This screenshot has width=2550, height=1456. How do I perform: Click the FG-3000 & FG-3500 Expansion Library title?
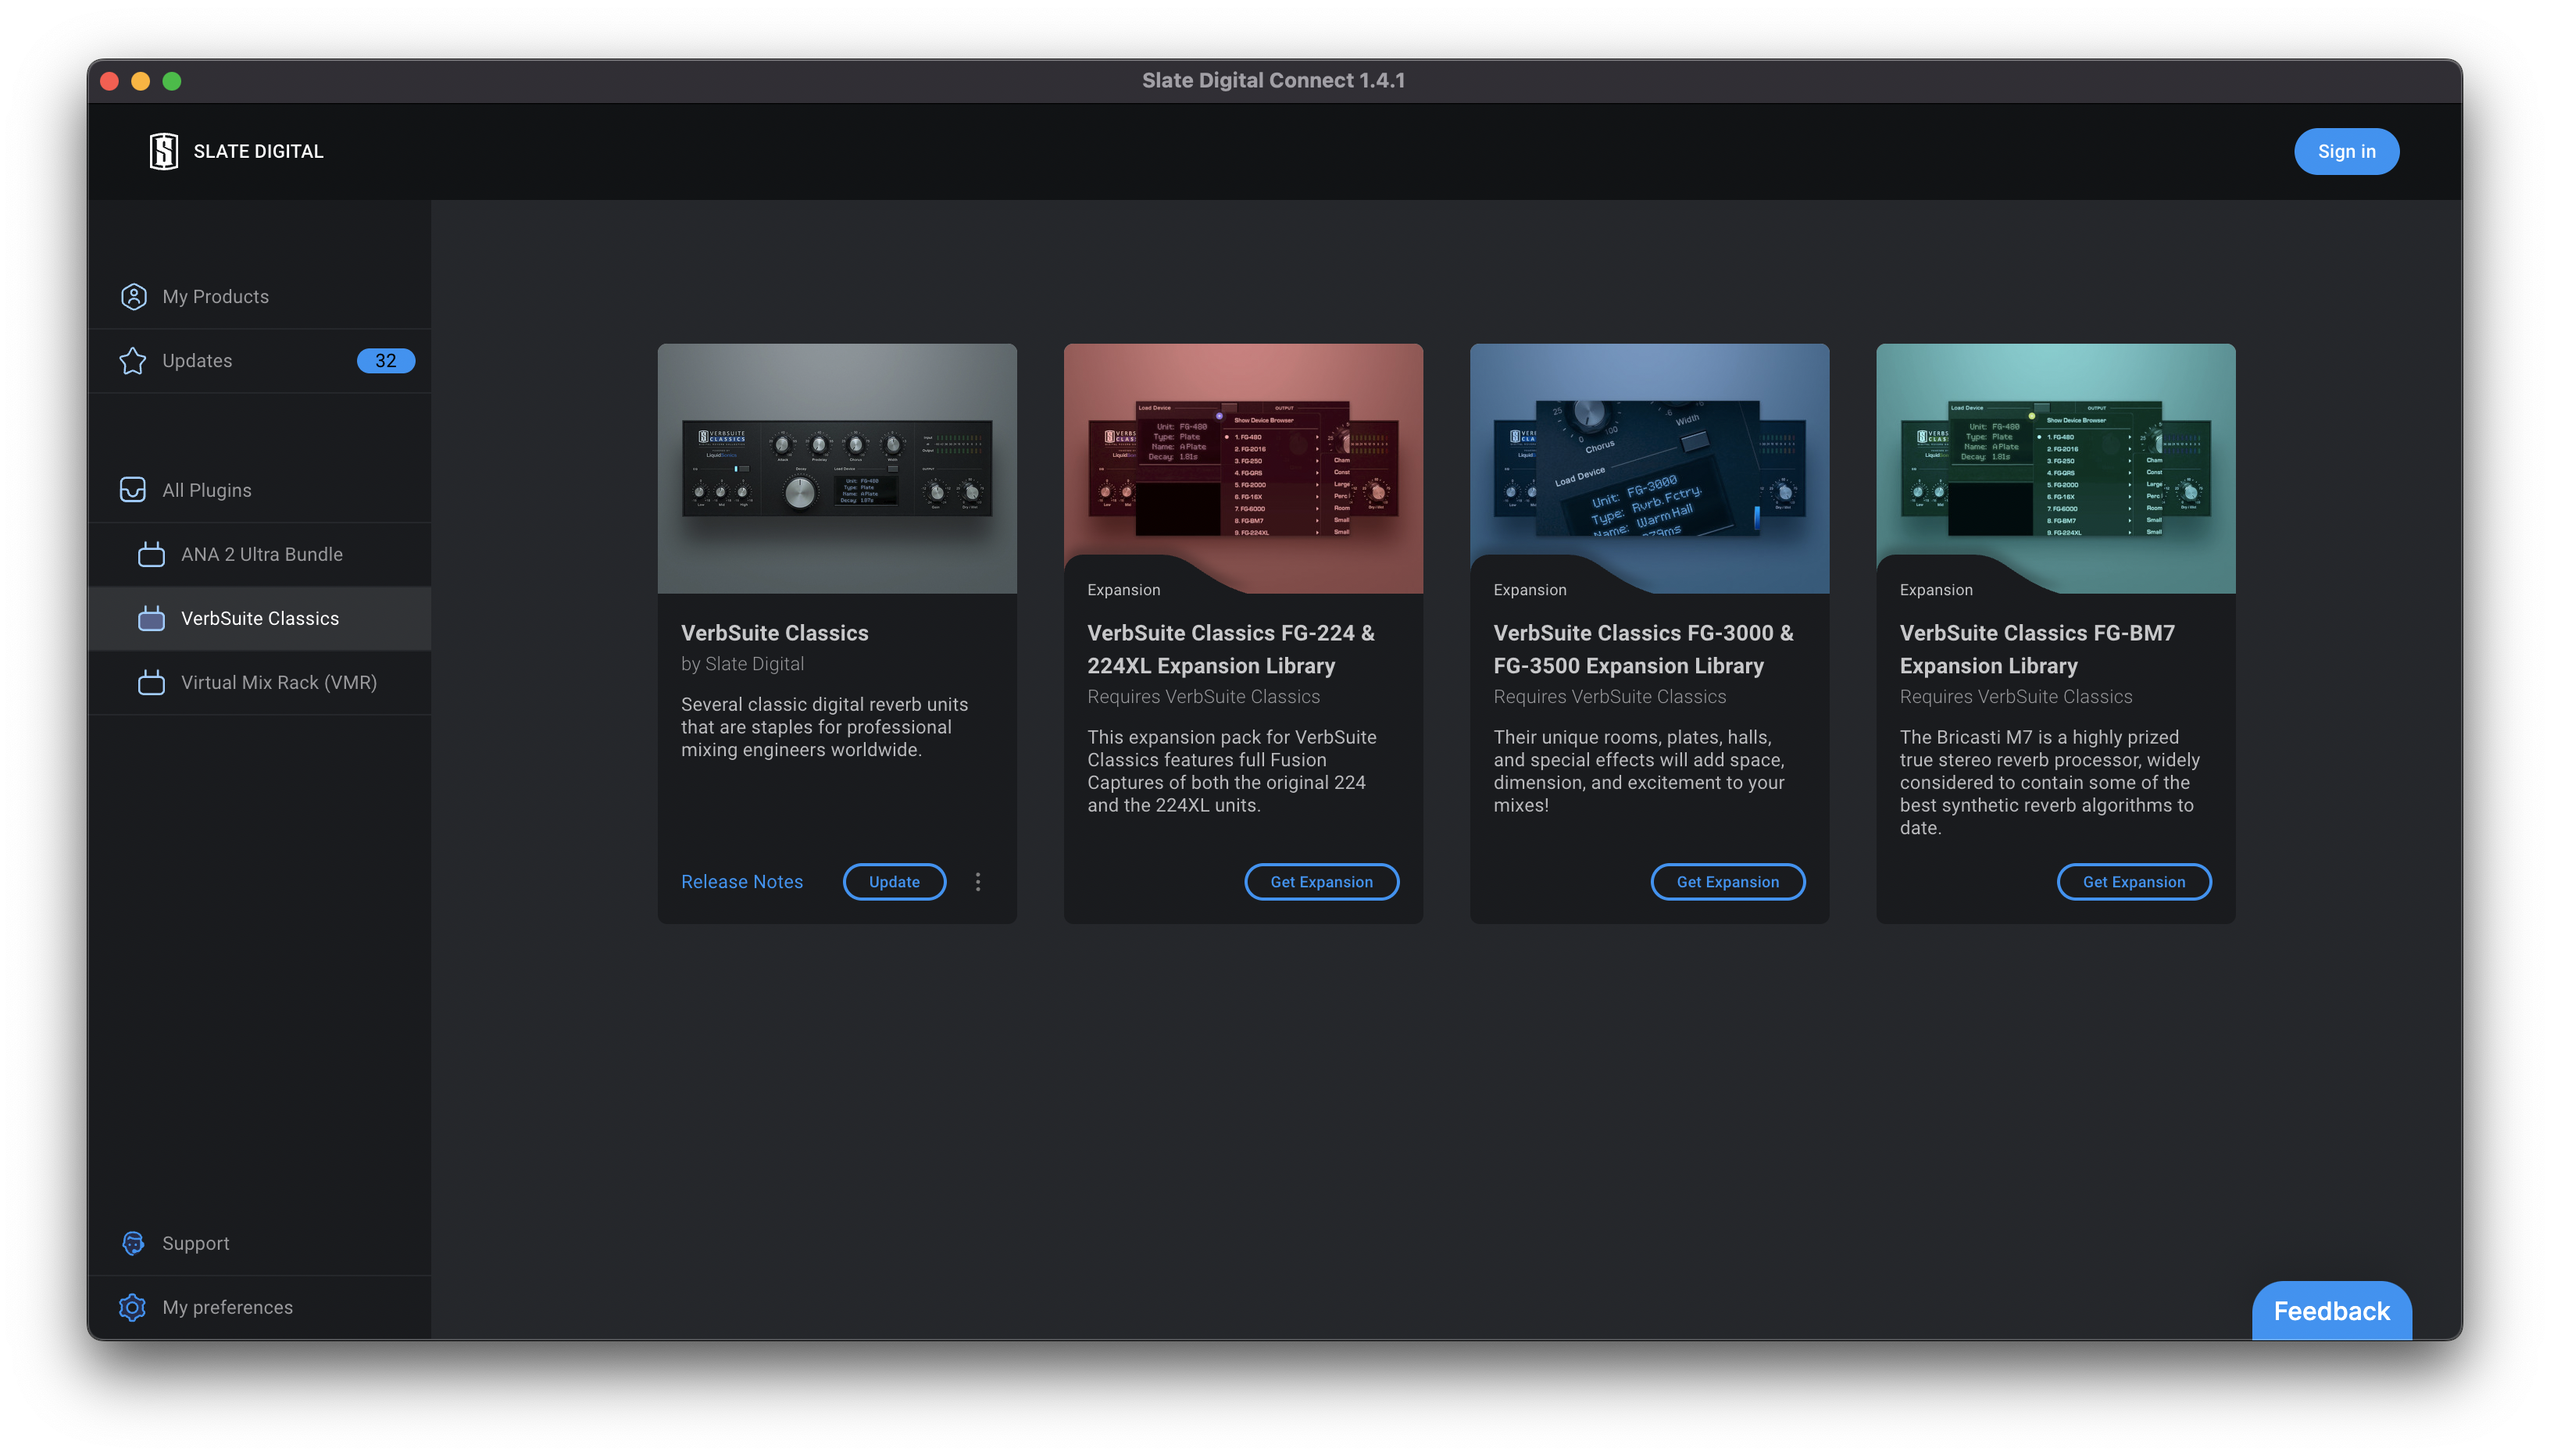pyautogui.click(x=1643, y=649)
